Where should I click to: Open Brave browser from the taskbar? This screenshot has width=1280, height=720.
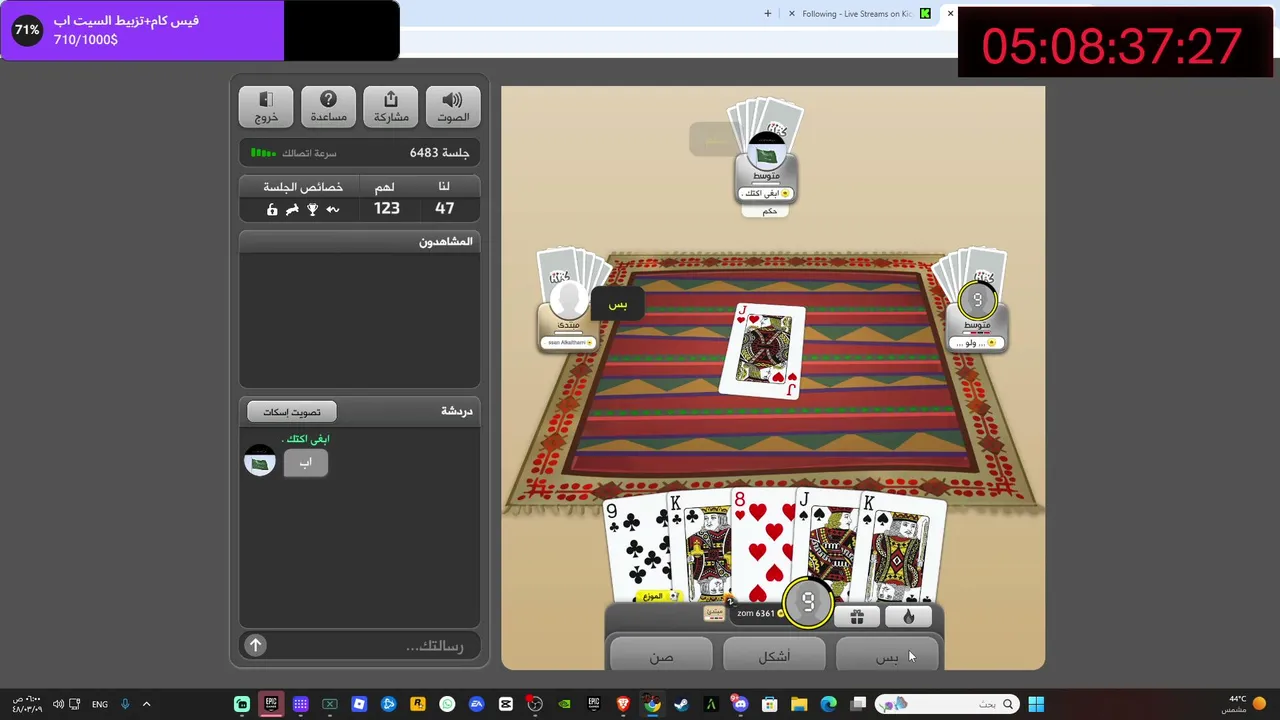623,704
